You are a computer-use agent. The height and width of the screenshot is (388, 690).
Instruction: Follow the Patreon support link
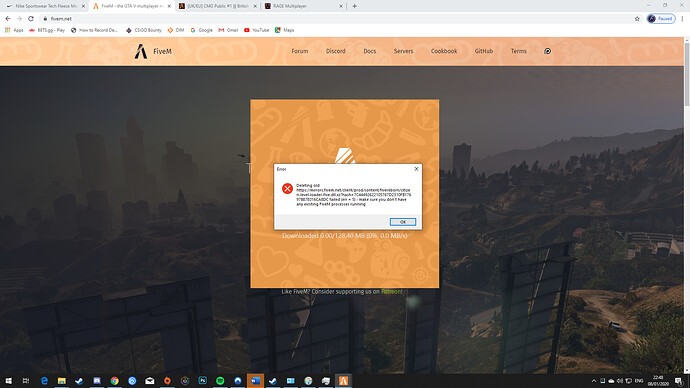click(x=391, y=291)
